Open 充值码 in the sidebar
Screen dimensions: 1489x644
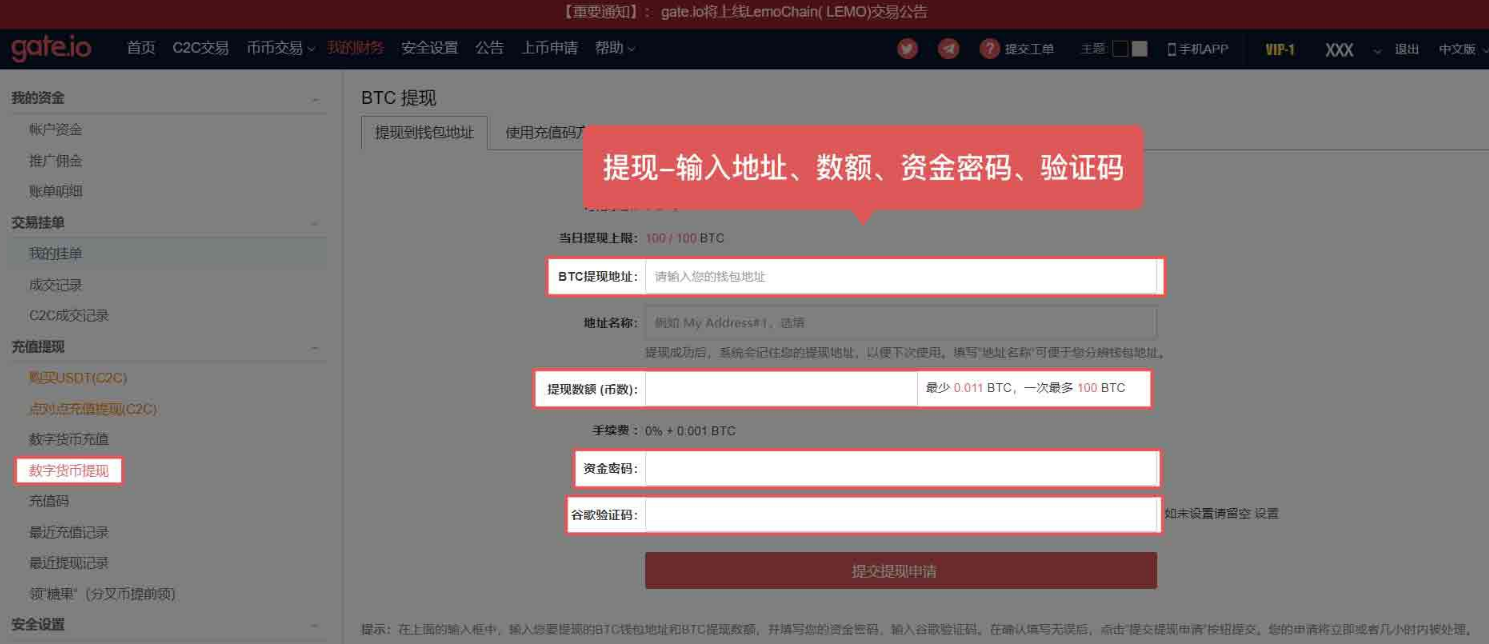[x=49, y=501]
